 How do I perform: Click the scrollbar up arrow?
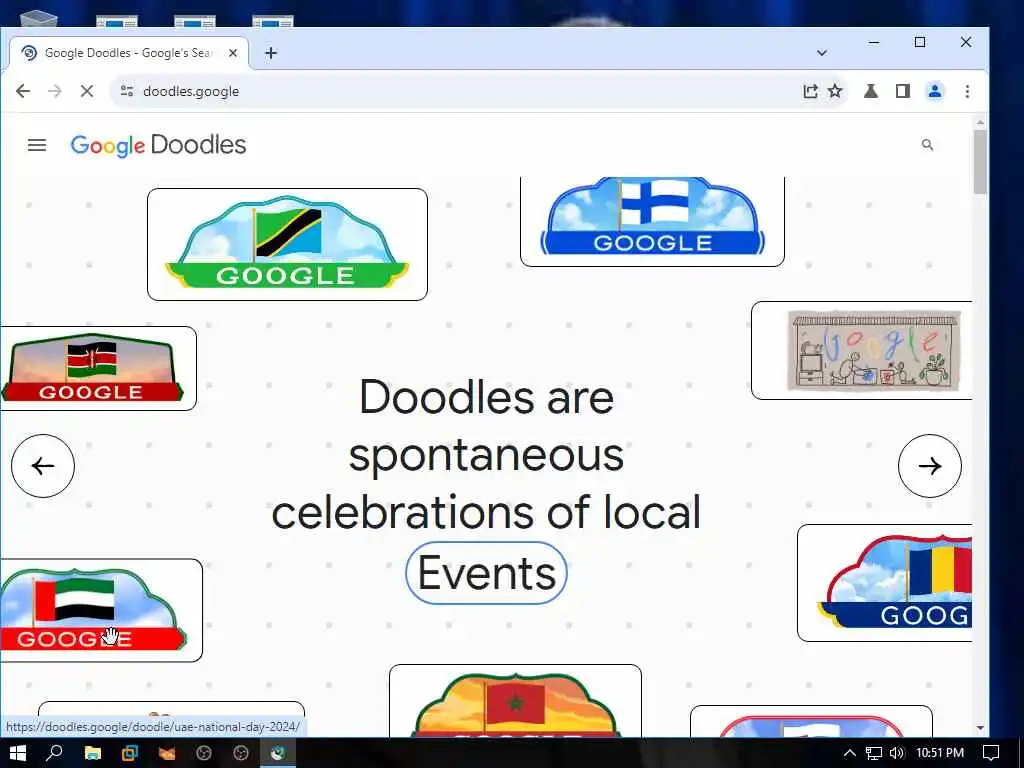coord(980,122)
